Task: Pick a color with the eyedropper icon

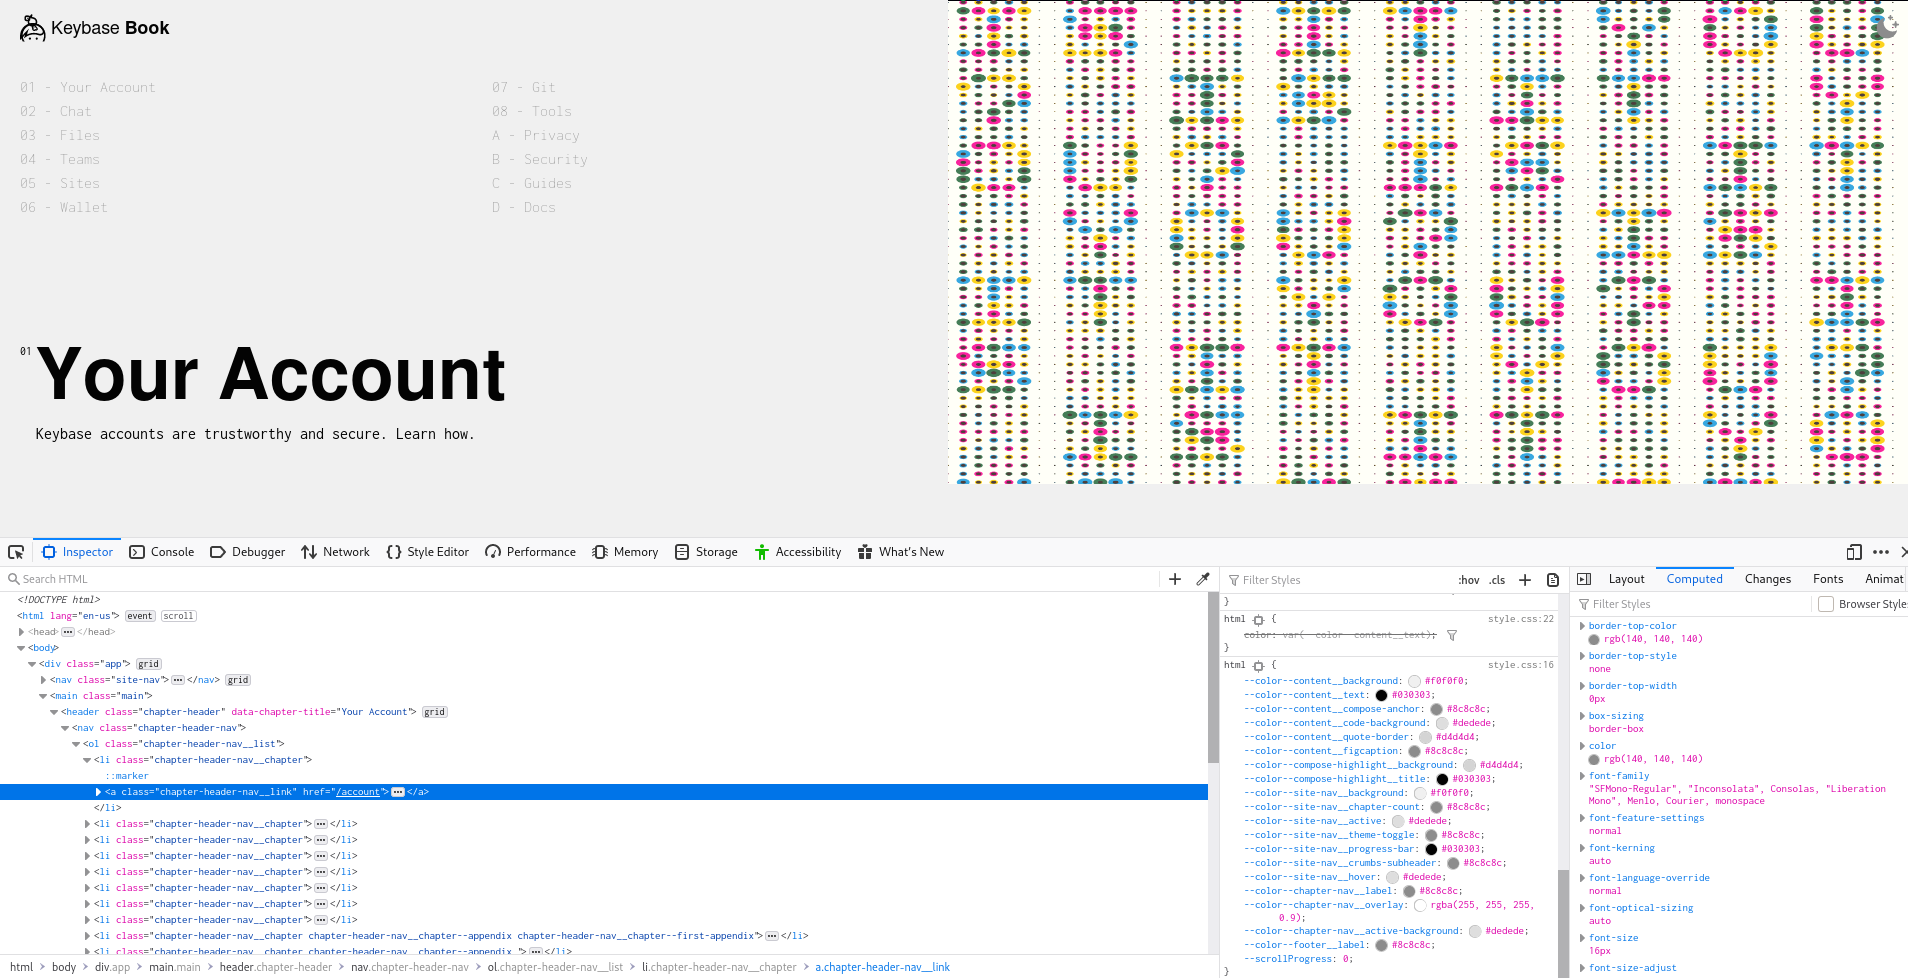Action: 1203,579
